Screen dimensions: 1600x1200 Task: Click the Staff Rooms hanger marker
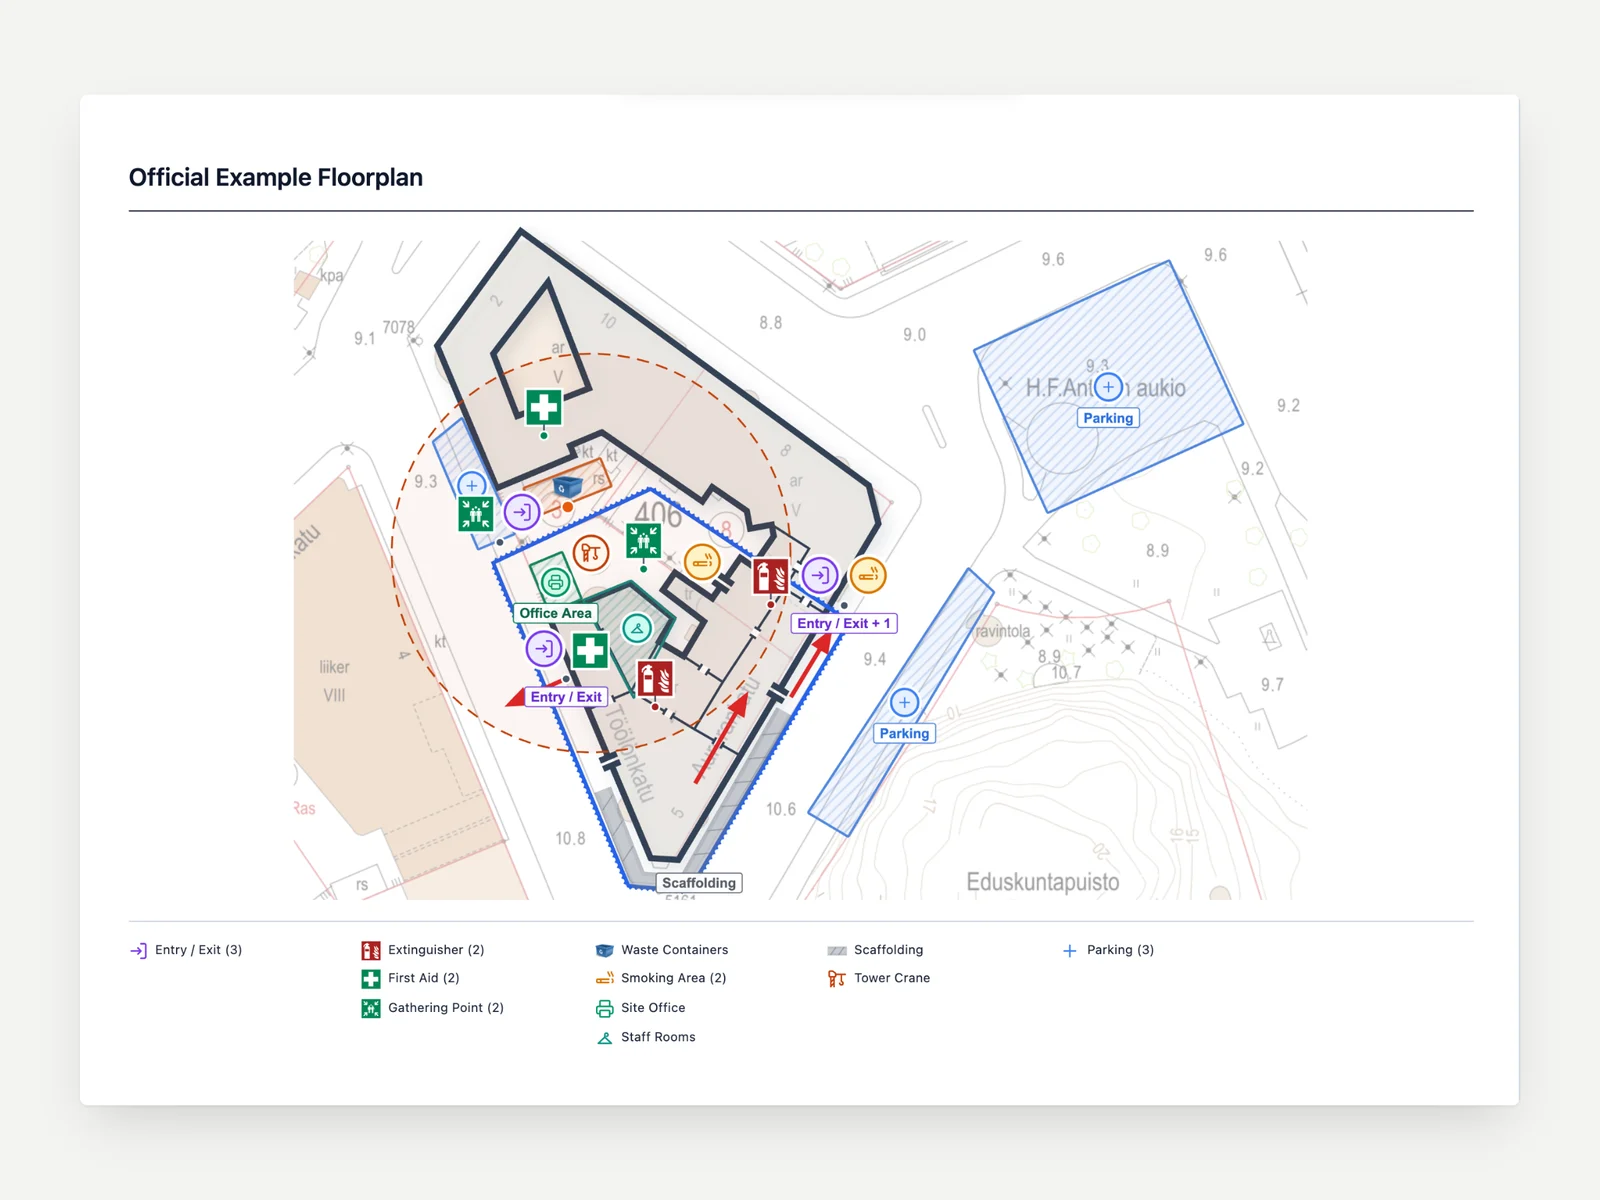click(x=637, y=628)
